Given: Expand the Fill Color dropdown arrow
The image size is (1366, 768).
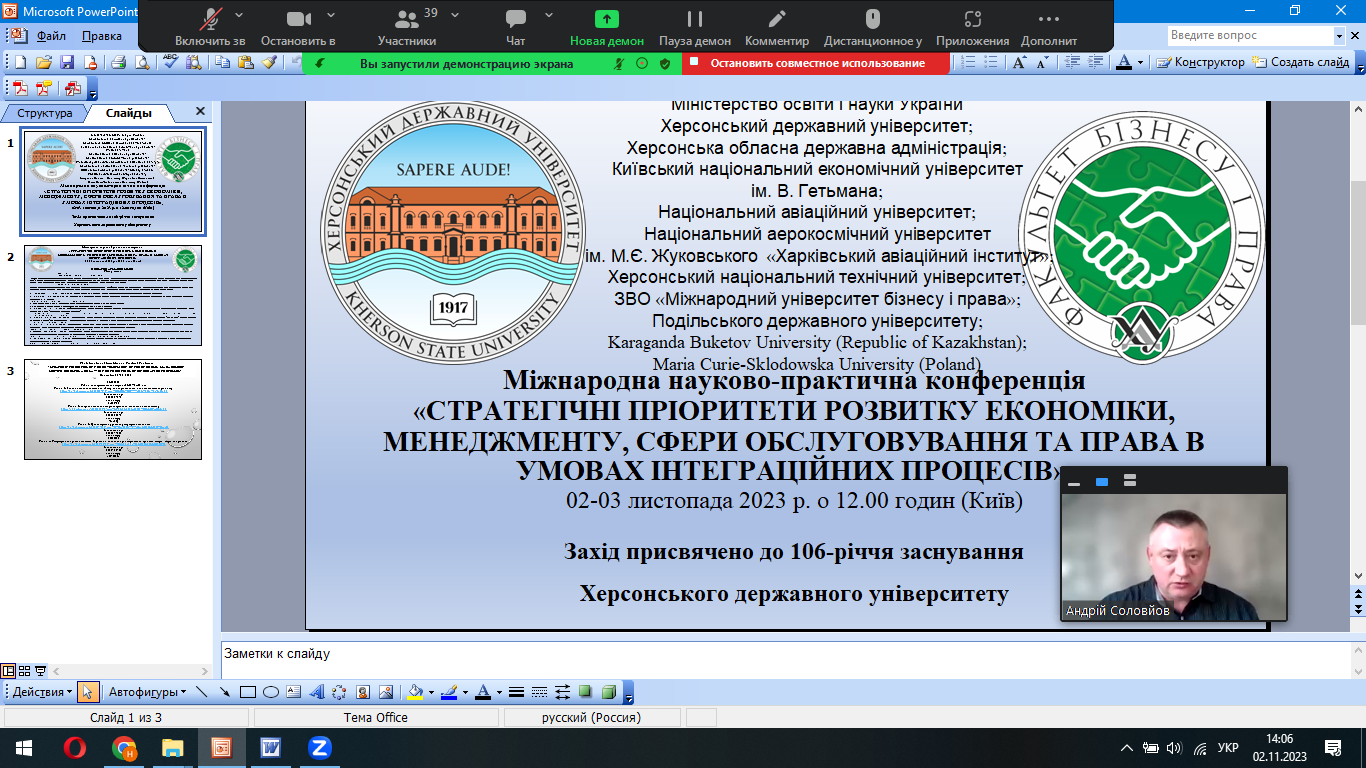Looking at the screenshot, I should point(431,692).
